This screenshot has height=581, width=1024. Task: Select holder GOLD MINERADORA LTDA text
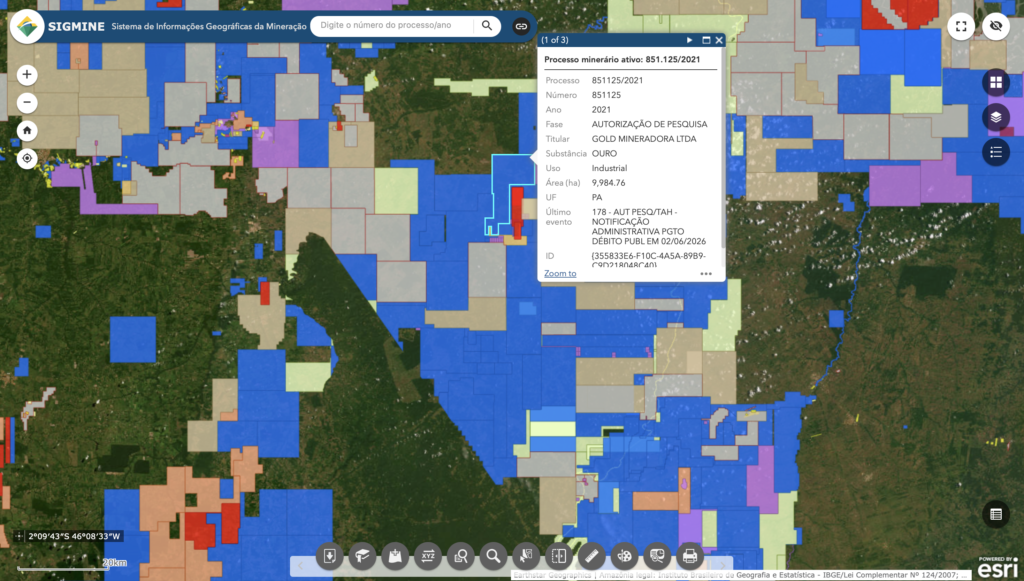tap(644, 139)
